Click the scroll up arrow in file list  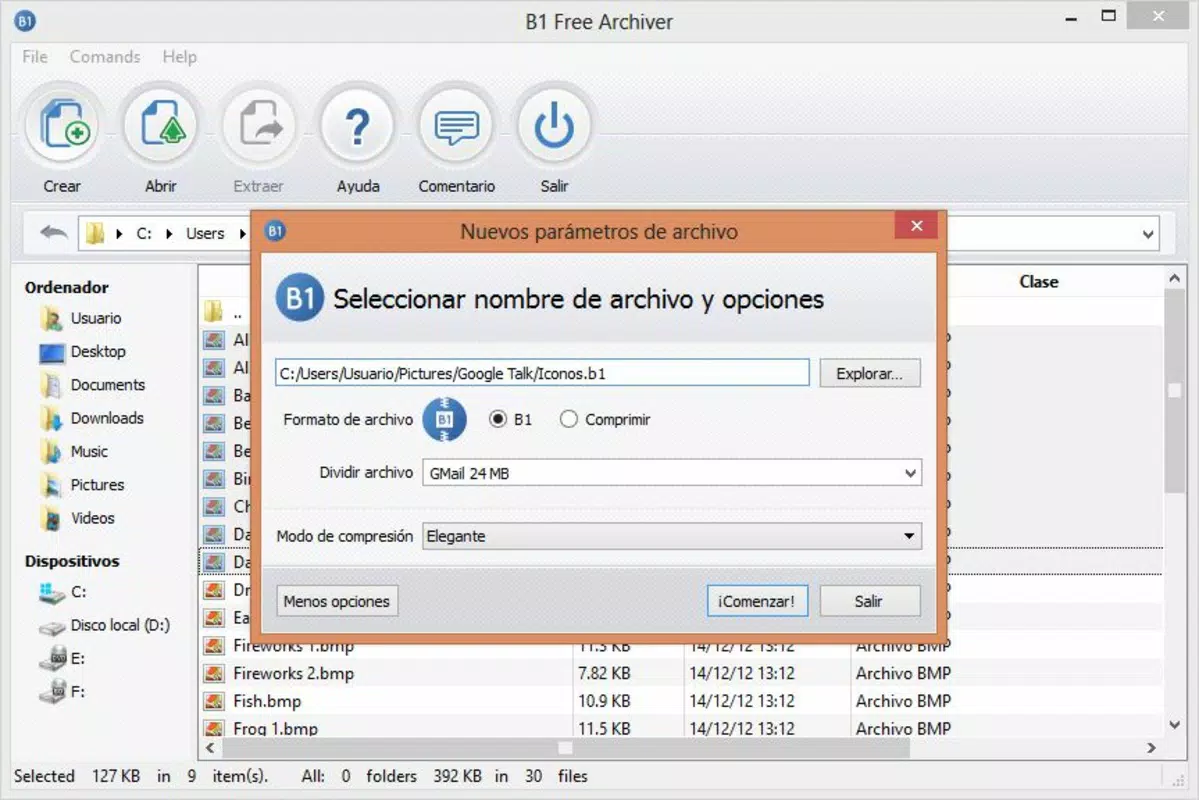(x=1174, y=278)
